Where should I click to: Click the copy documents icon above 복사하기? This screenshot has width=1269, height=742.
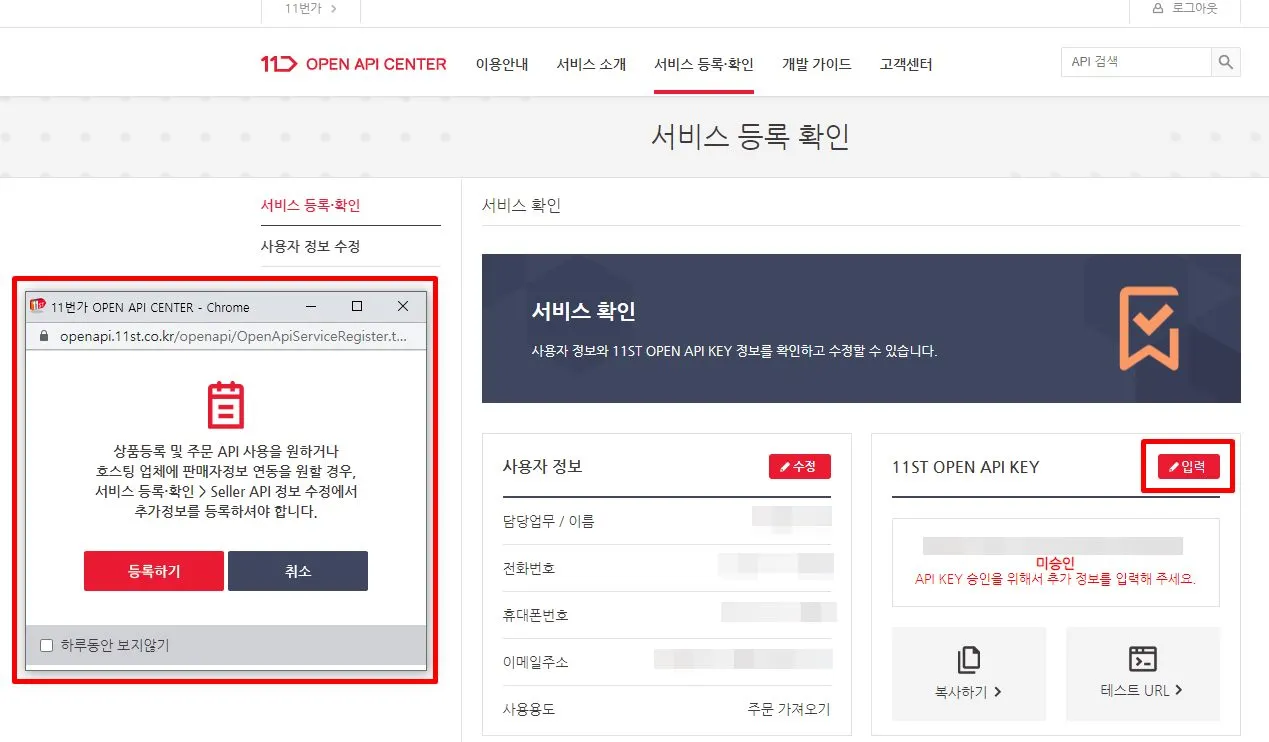[x=968, y=659]
